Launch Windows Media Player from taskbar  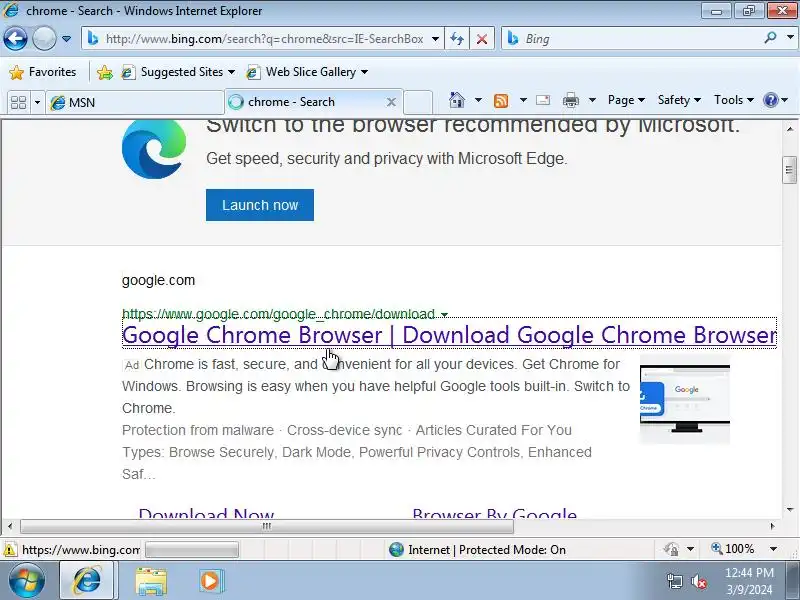coord(210,581)
